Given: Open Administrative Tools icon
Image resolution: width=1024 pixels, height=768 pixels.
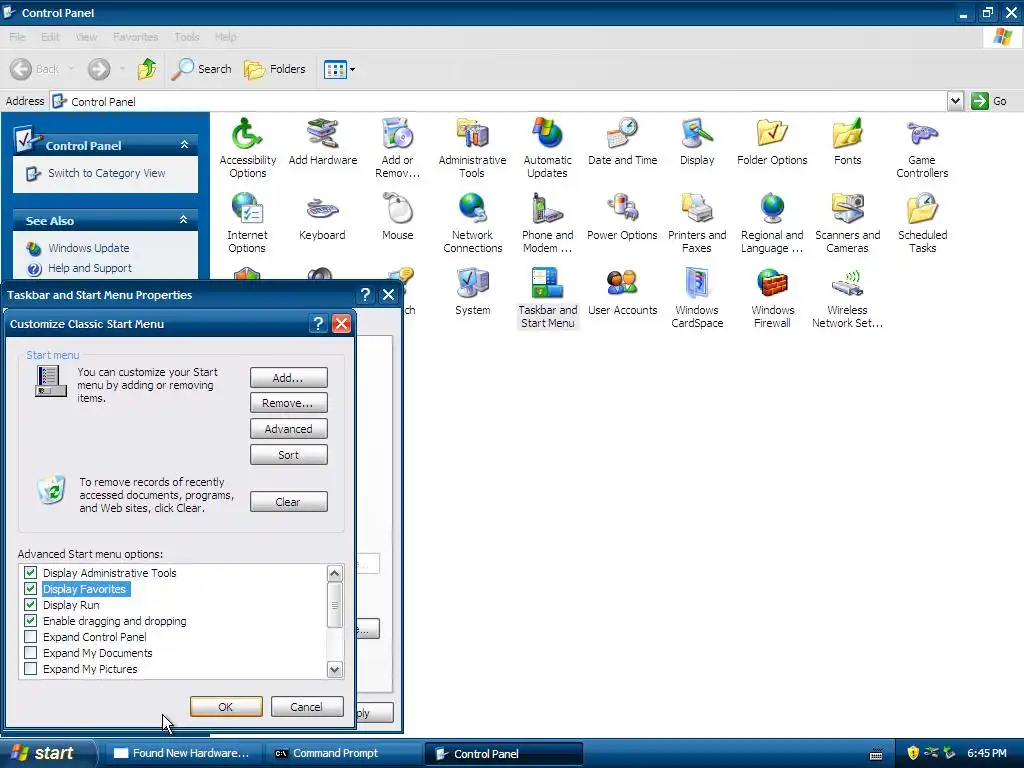Looking at the screenshot, I should (x=472, y=148).
